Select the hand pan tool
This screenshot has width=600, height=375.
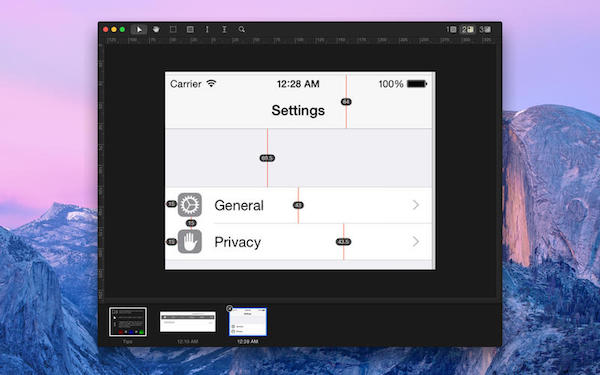point(156,29)
